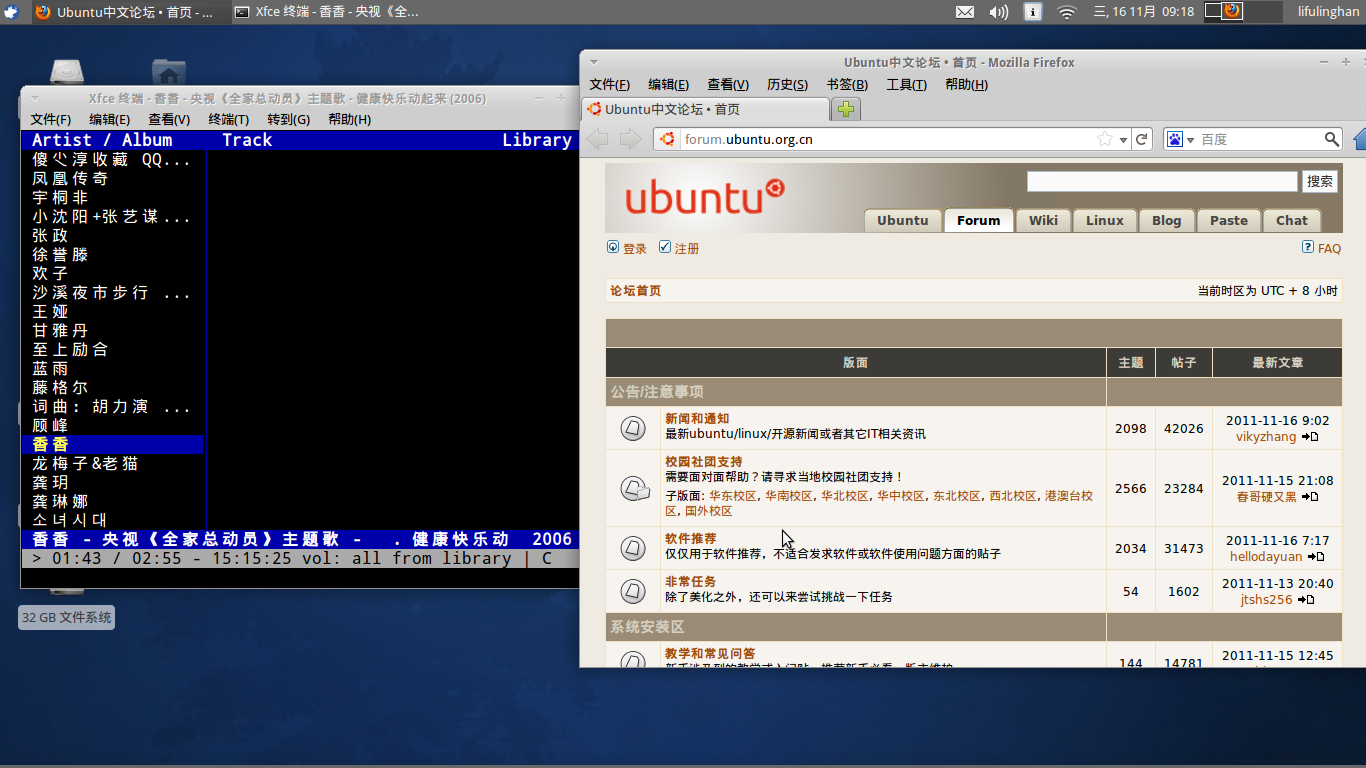
Task: Open the 新闻和通知 forum link
Action: pyautogui.click(x=697, y=418)
